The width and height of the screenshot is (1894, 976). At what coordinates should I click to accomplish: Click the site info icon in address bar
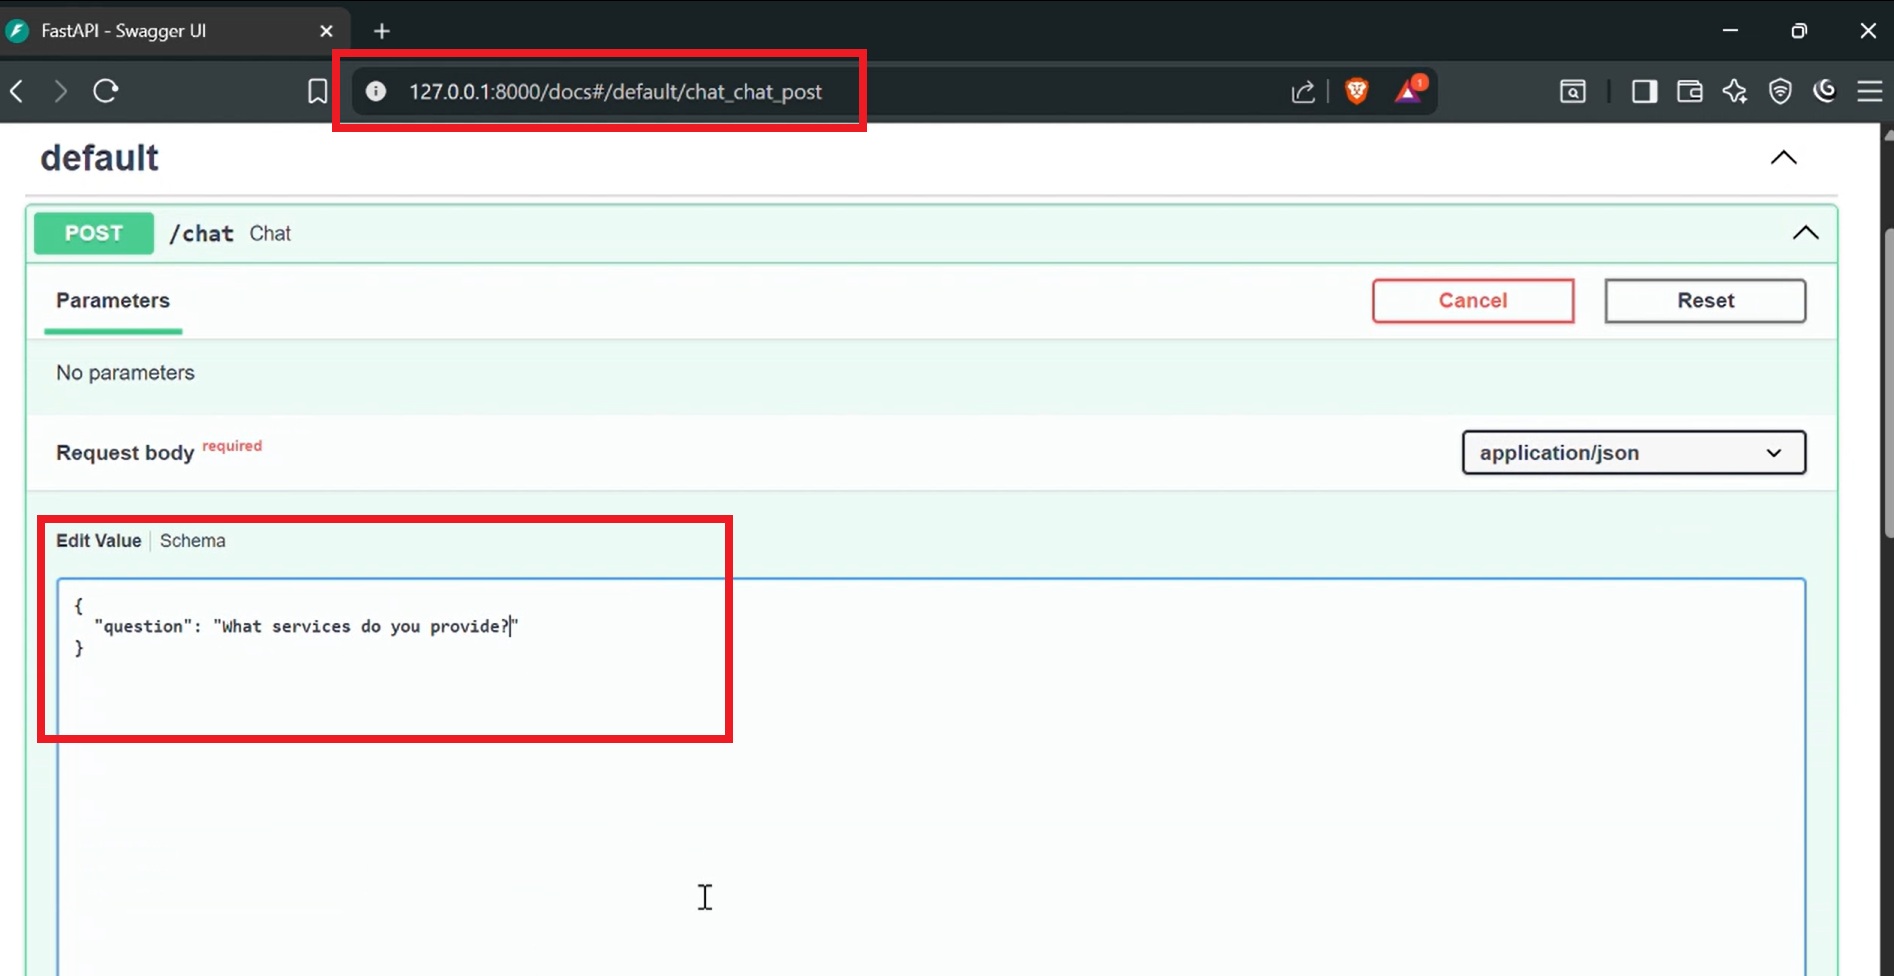pyautogui.click(x=376, y=91)
